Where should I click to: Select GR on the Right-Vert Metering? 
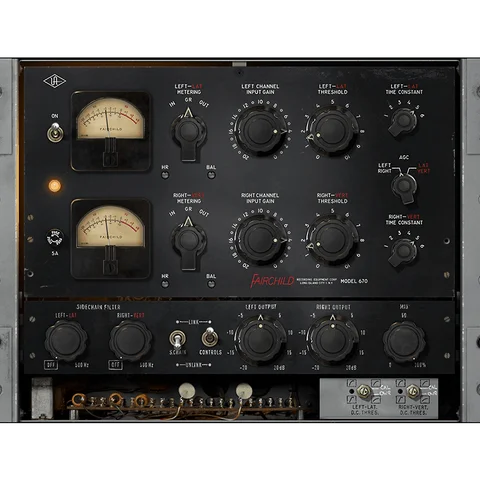coord(188,209)
